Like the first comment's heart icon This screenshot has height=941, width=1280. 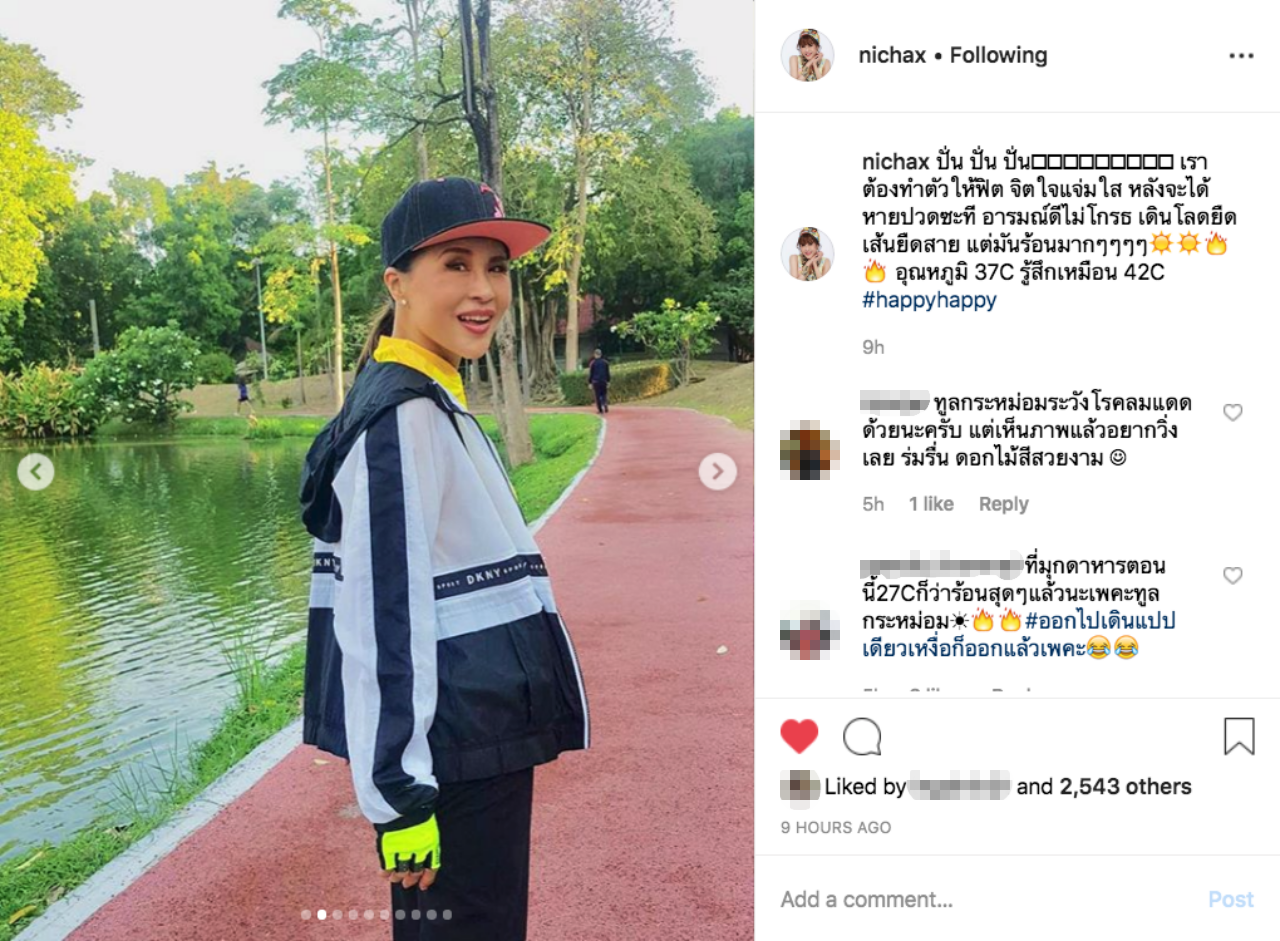coord(1233,412)
